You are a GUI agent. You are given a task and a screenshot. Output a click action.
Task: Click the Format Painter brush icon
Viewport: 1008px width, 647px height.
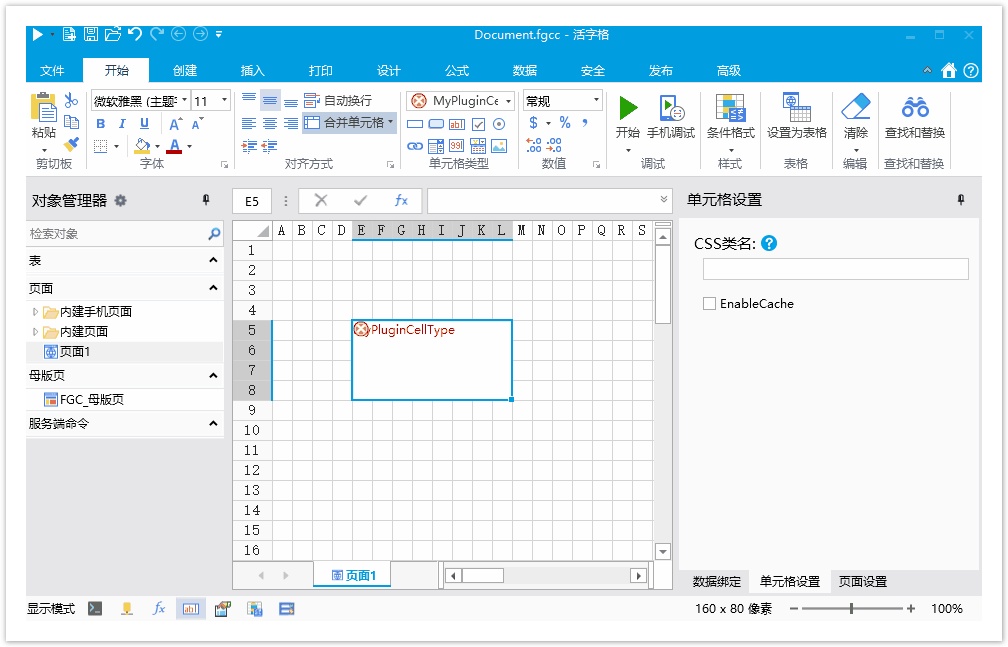coord(71,145)
